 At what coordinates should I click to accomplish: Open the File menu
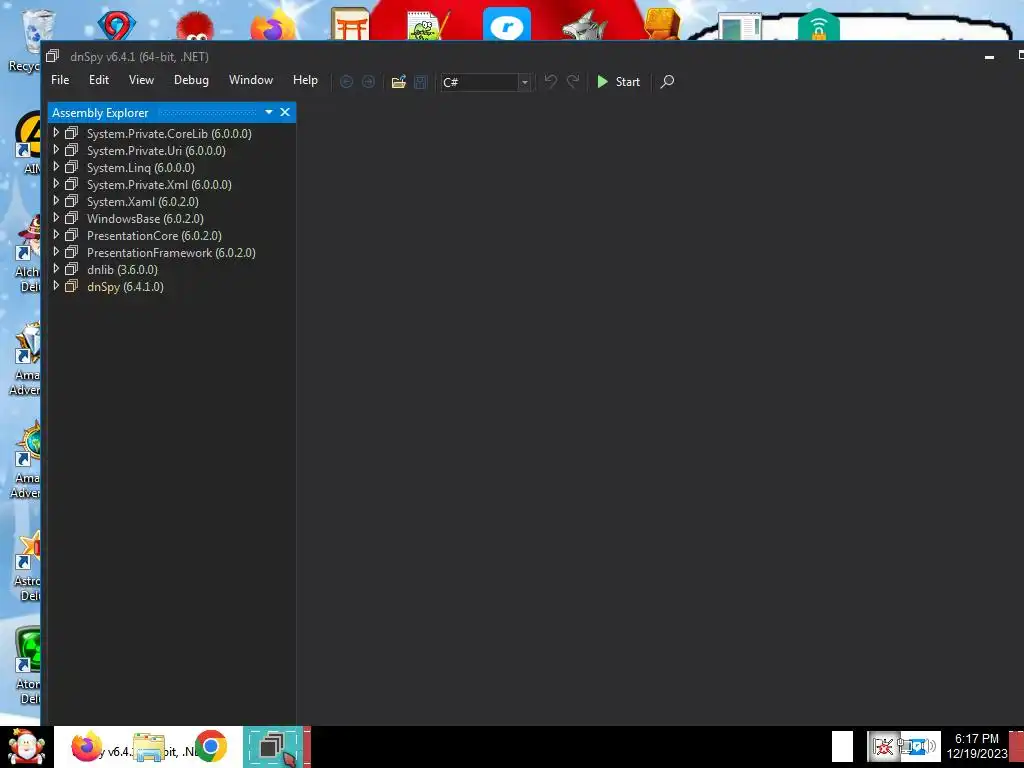point(60,80)
